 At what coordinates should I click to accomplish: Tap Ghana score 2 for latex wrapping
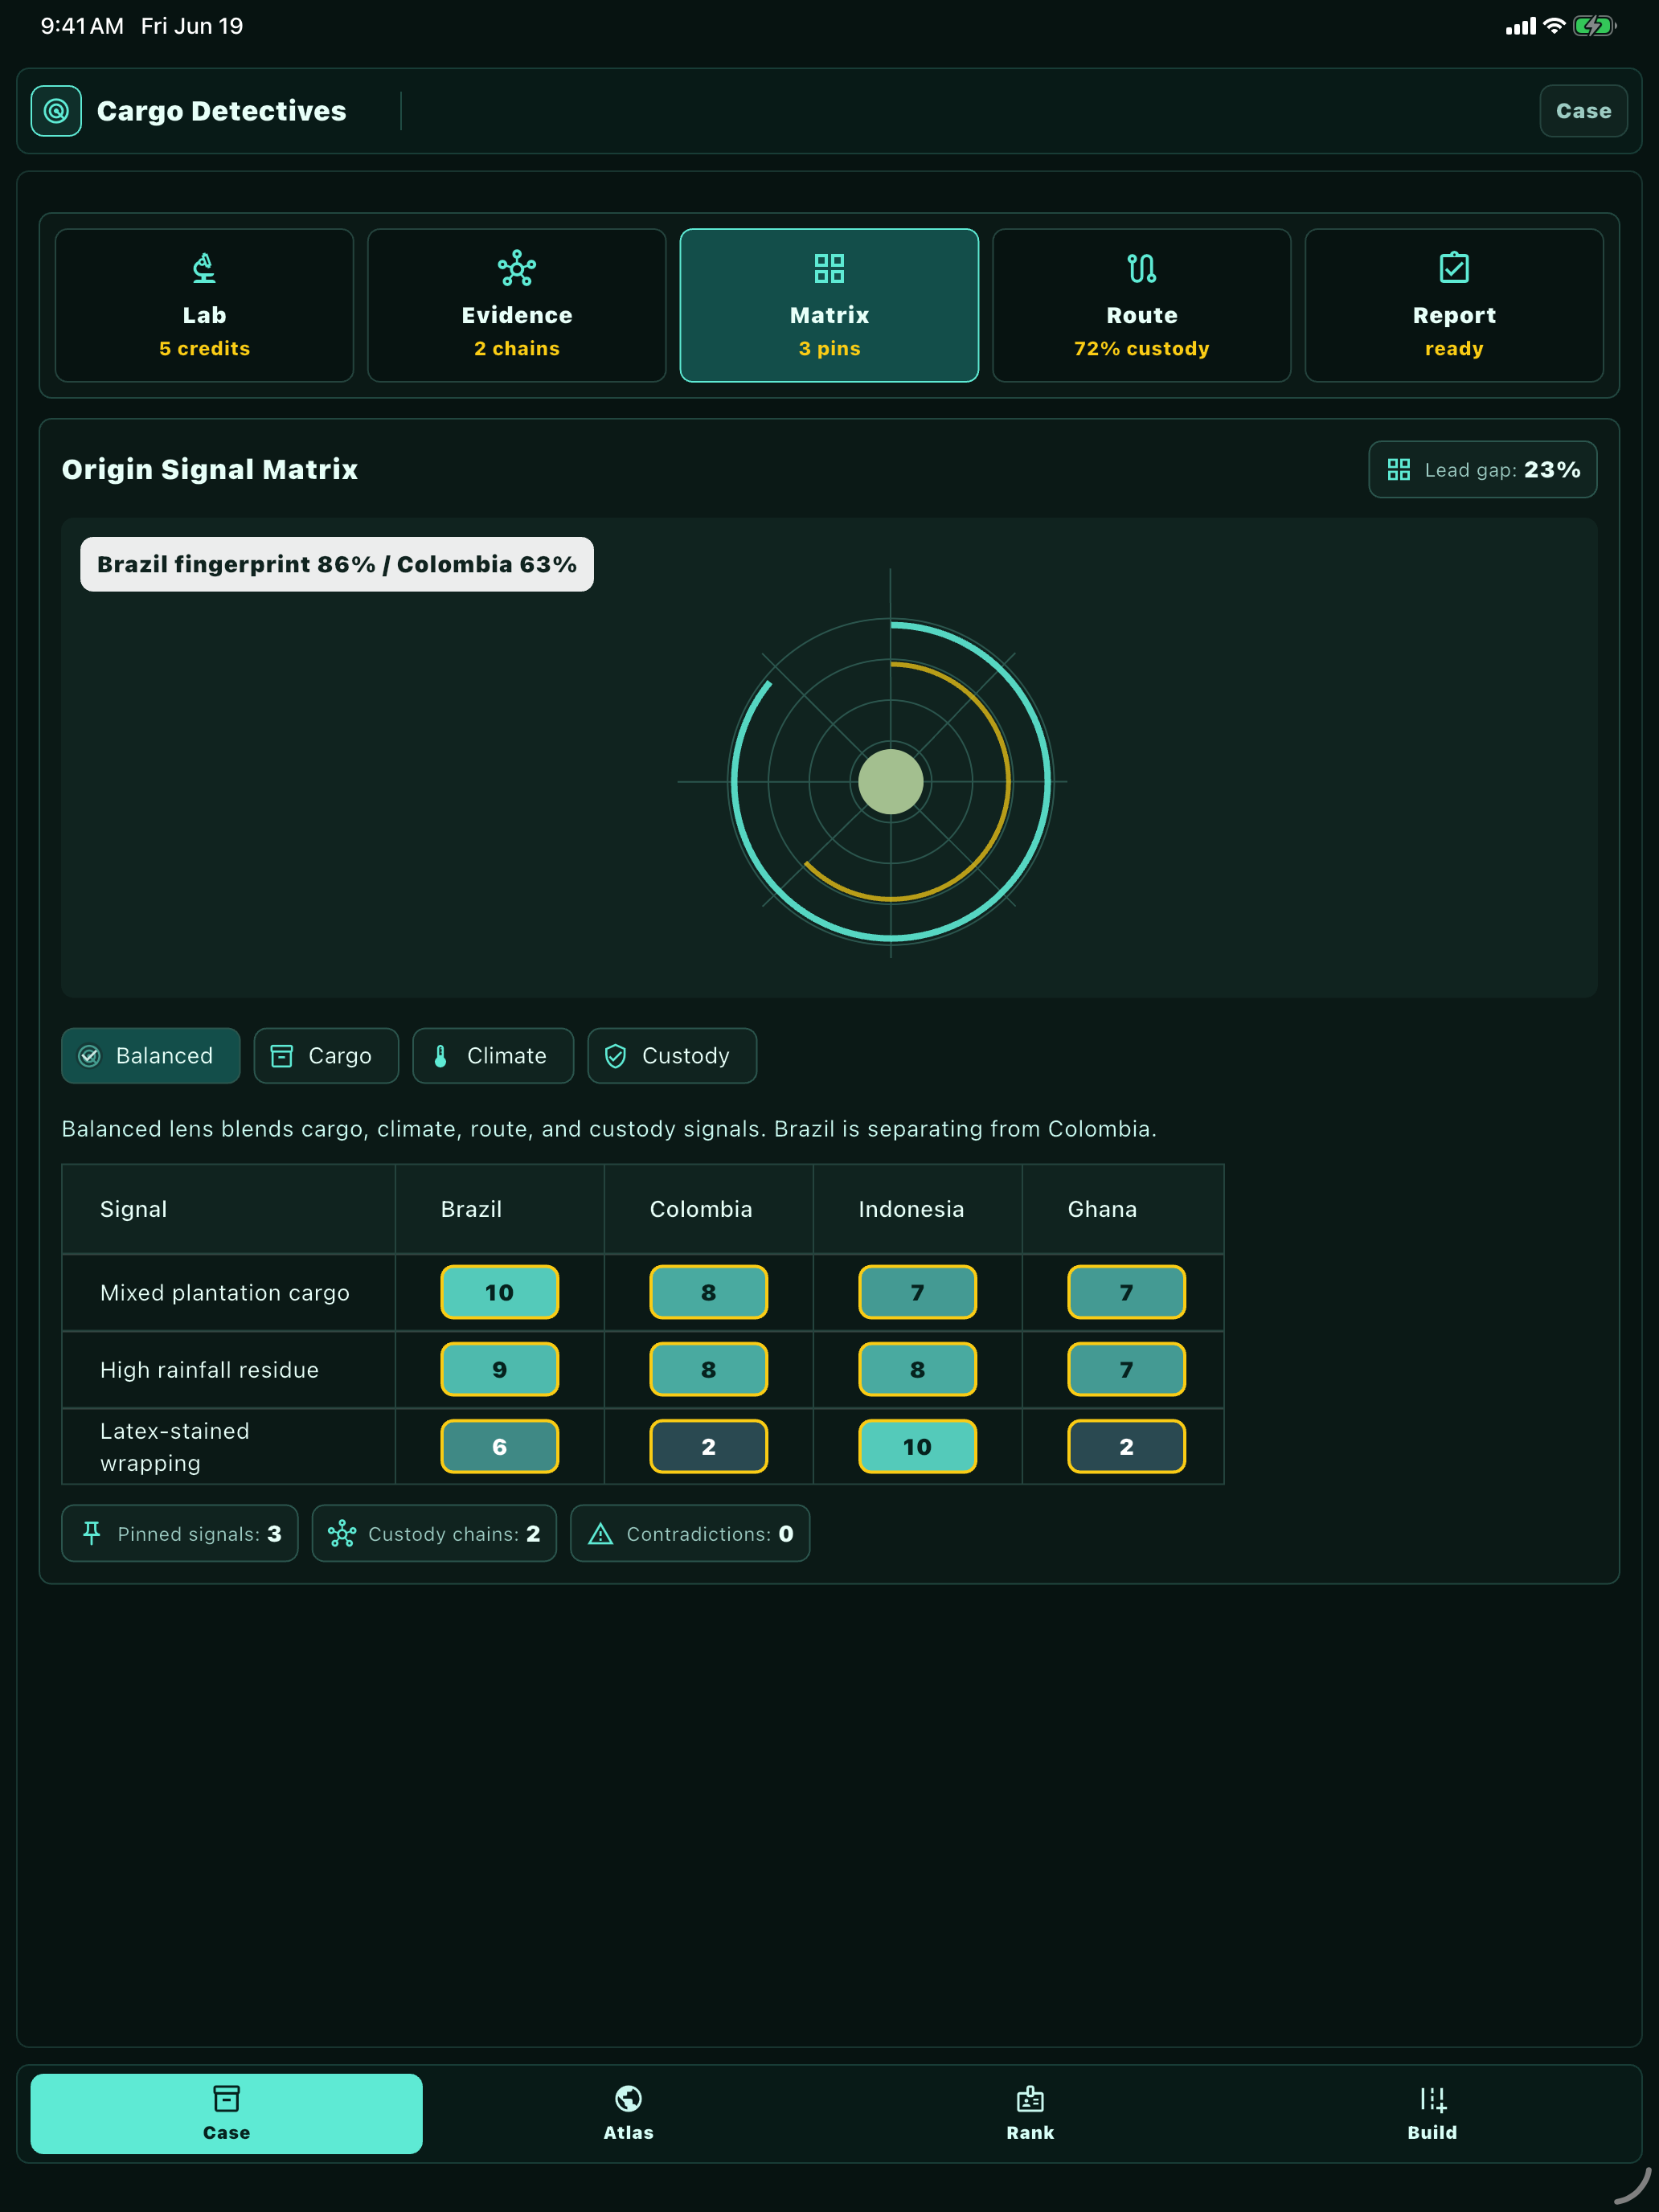pyautogui.click(x=1127, y=1446)
